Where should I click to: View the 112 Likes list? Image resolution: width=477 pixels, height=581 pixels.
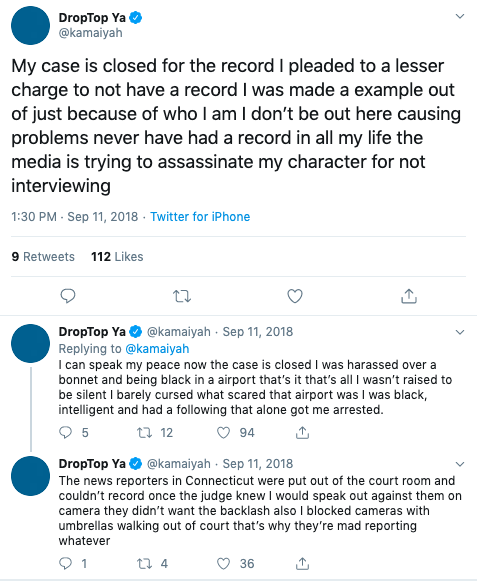click(117, 256)
